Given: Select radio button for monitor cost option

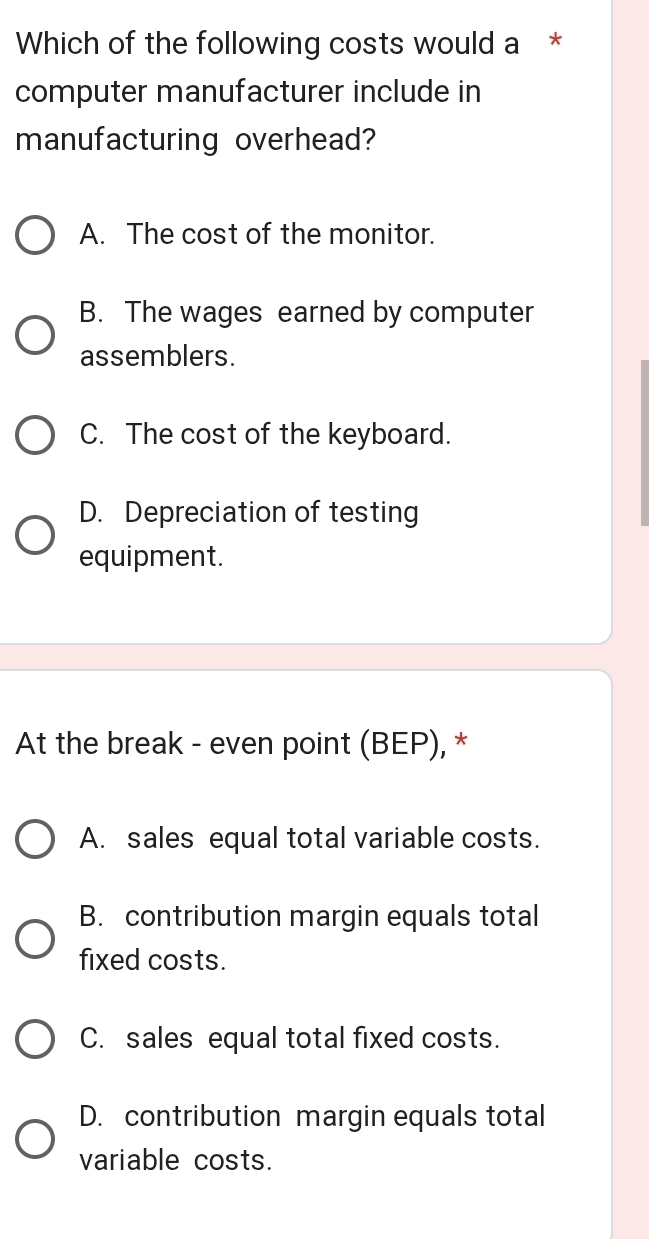Looking at the screenshot, I should tap(36, 236).
